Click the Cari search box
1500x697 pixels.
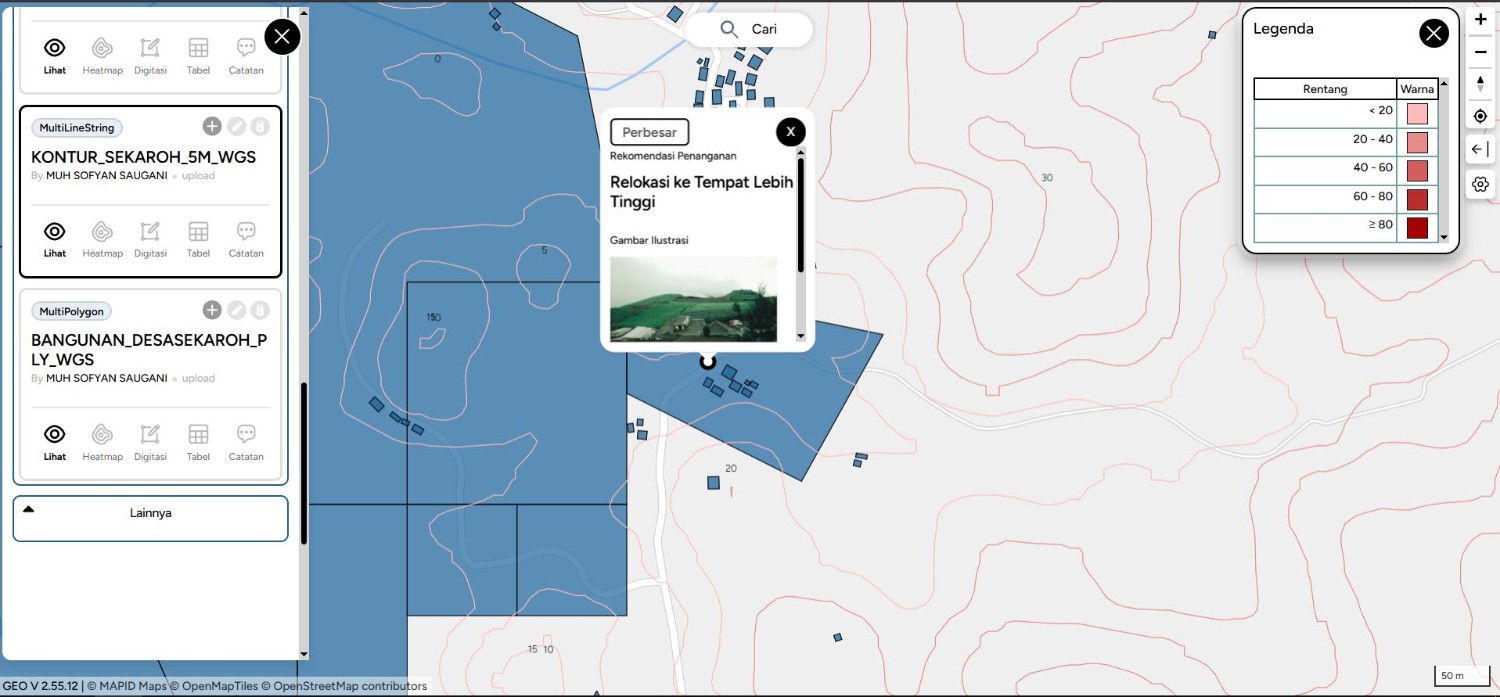pyautogui.click(x=749, y=29)
